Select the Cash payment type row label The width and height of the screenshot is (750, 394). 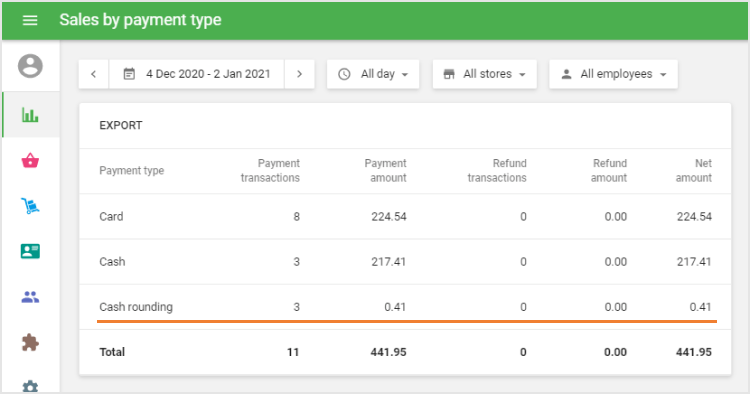click(x=112, y=262)
